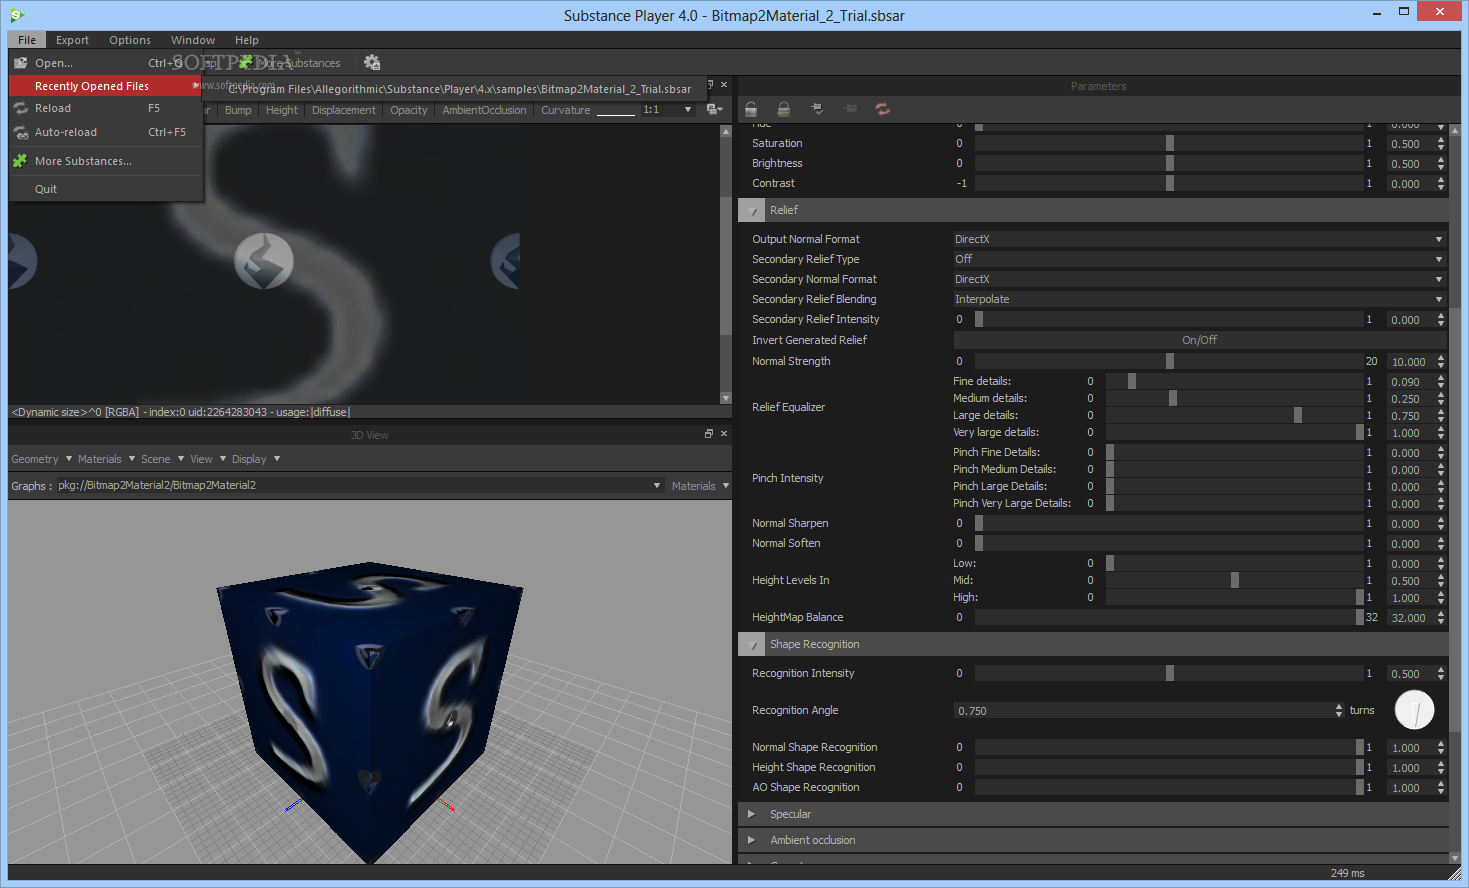The width and height of the screenshot is (1469, 888).
Task: Click Substance Player app icon in title bar
Action: [x=17, y=14]
